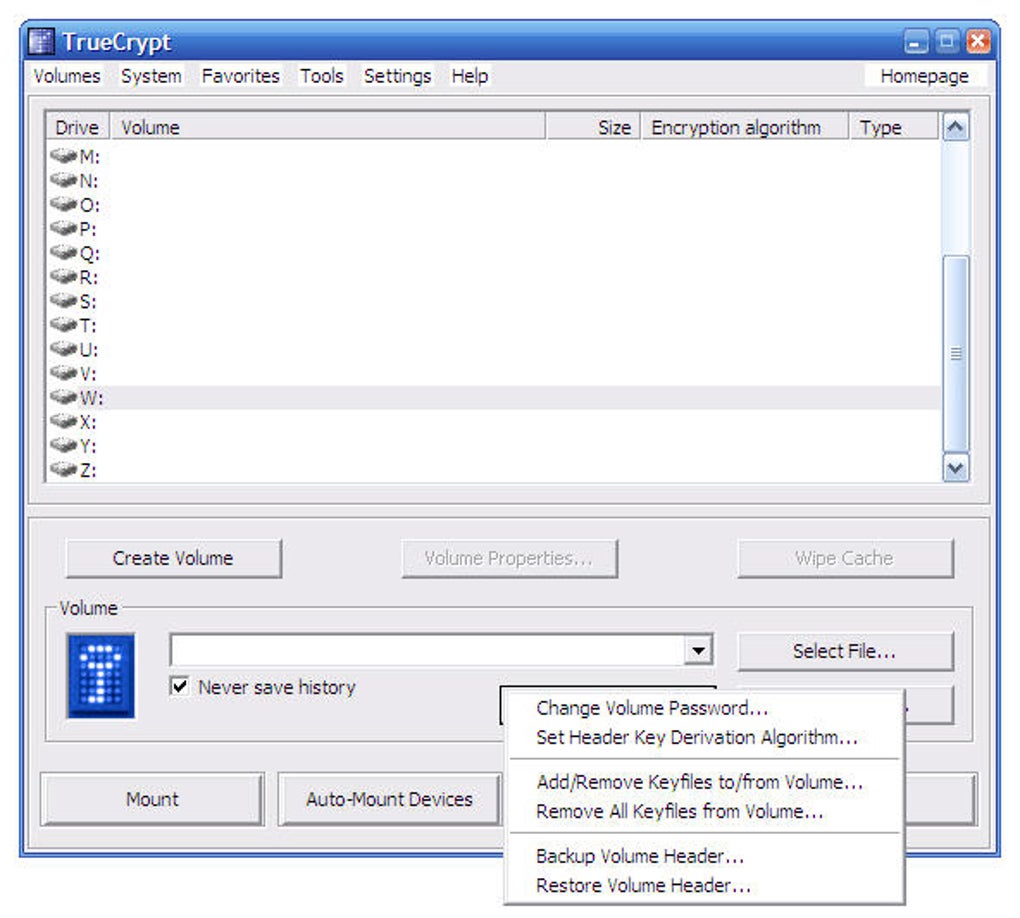The width and height of the screenshot is (1020, 918).
Task: Sort by Volume column header
Action: coord(327,127)
